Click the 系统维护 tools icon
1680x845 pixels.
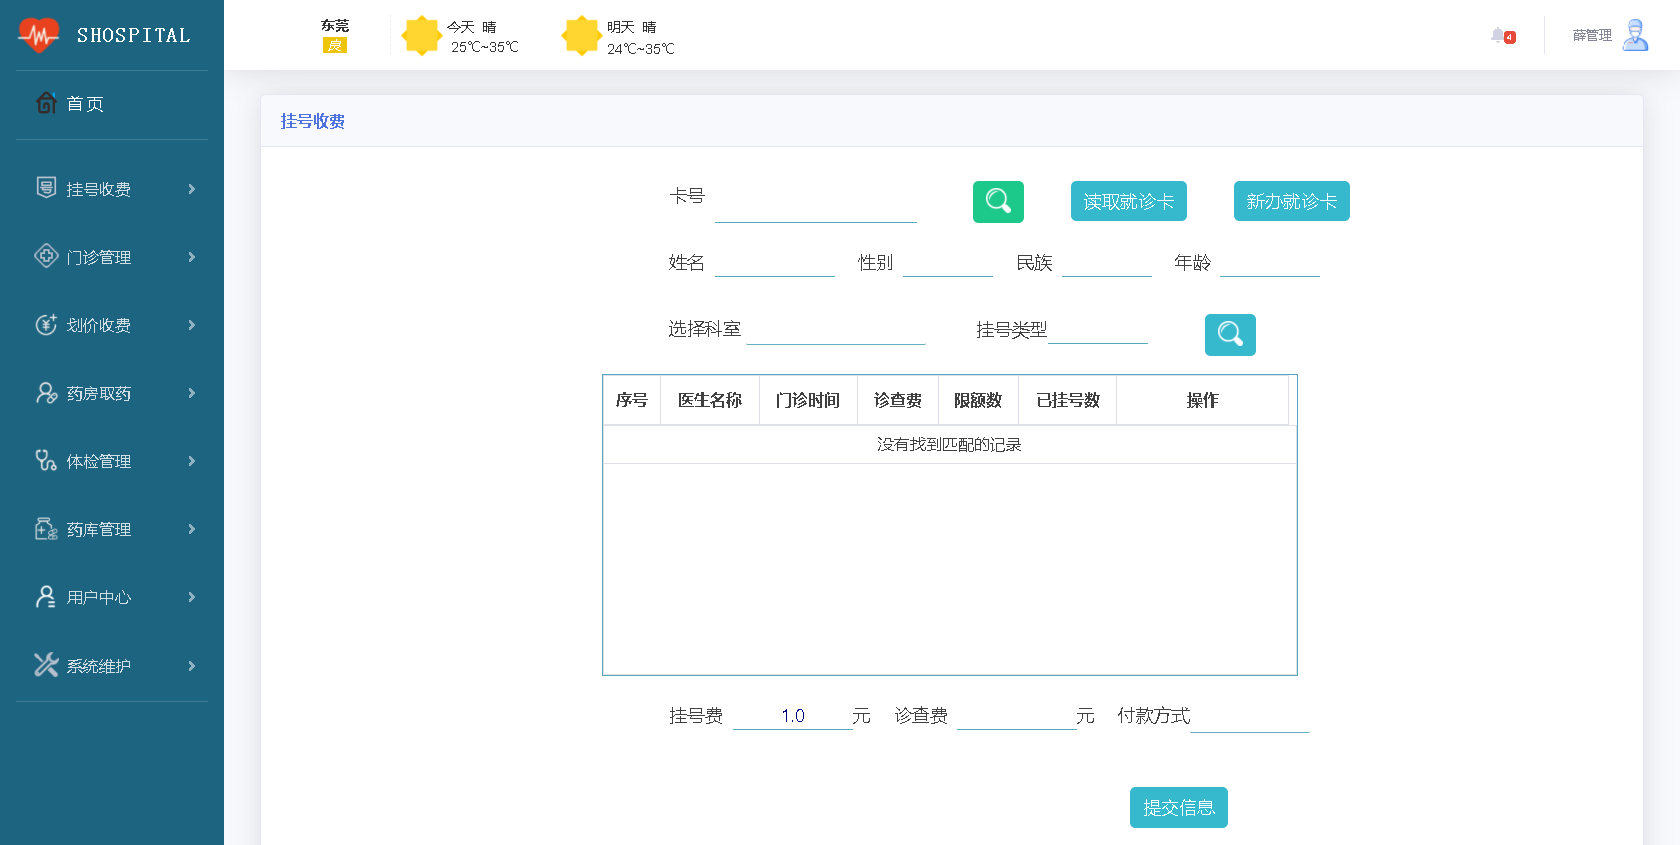click(46, 665)
